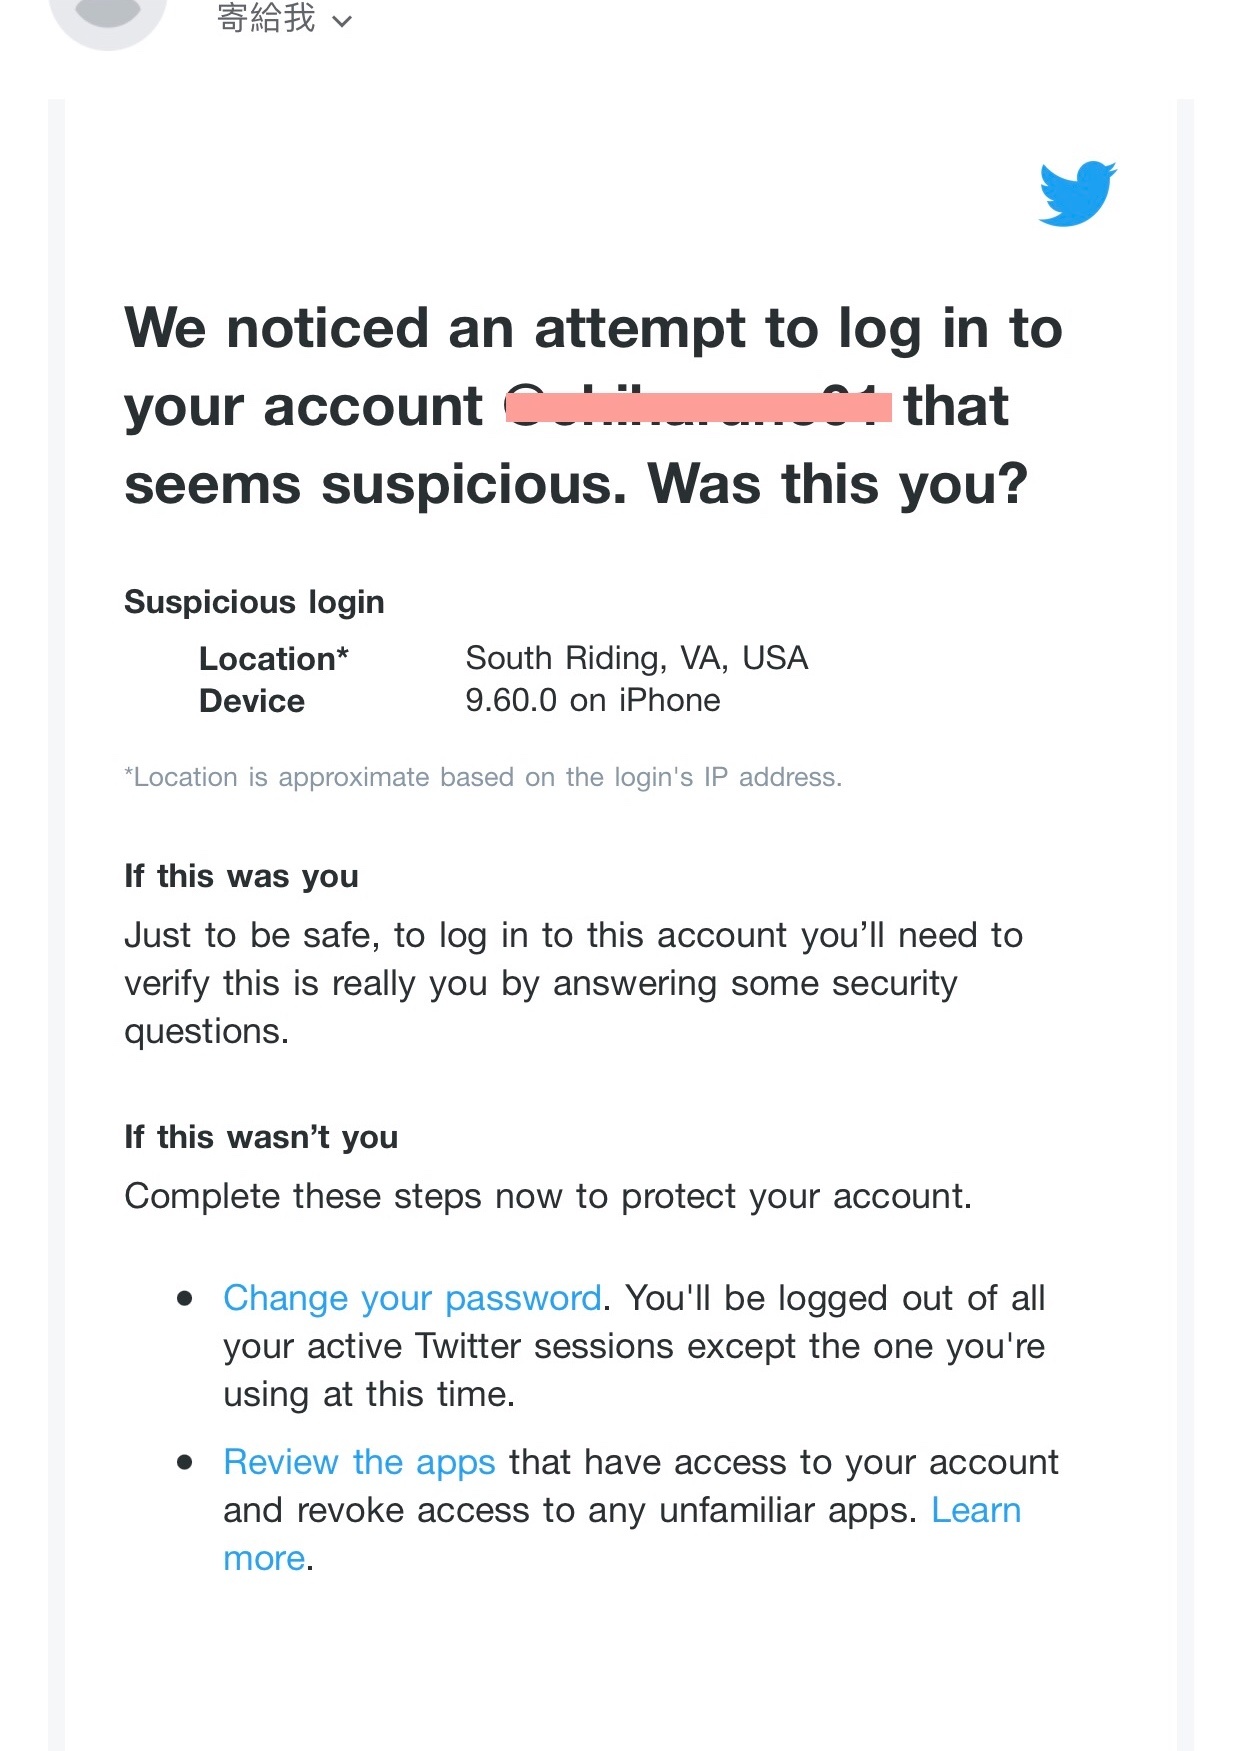Select the Suspicious login heading
Screen dimensions: 1242x1751
click(254, 602)
